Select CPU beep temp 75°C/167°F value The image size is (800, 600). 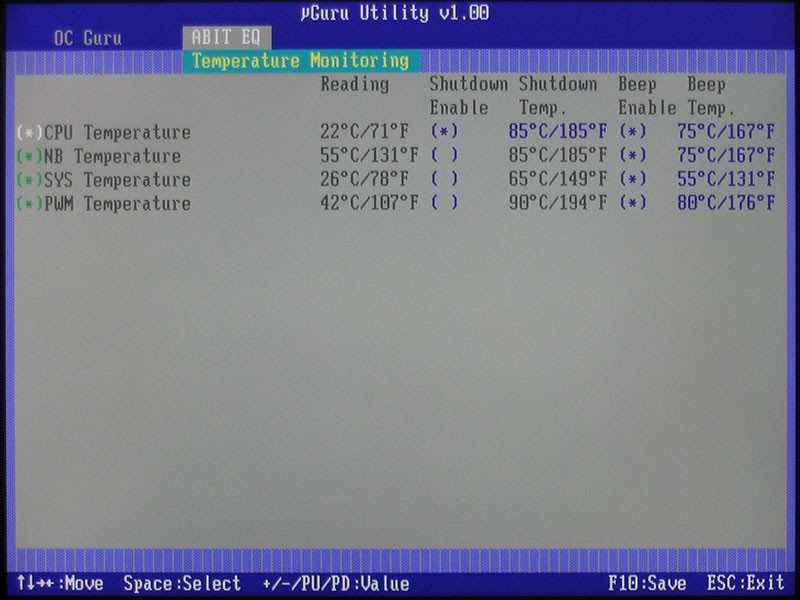(726, 132)
